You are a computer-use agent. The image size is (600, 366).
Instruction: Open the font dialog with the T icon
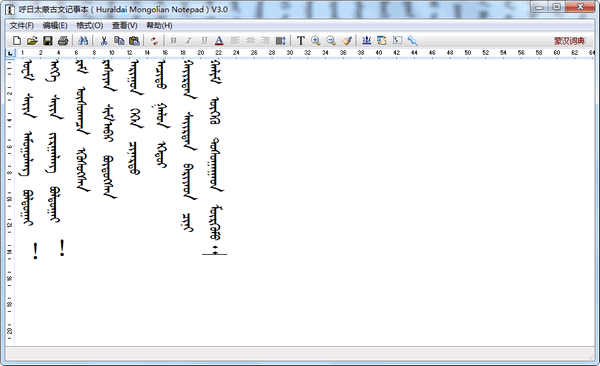coord(301,41)
